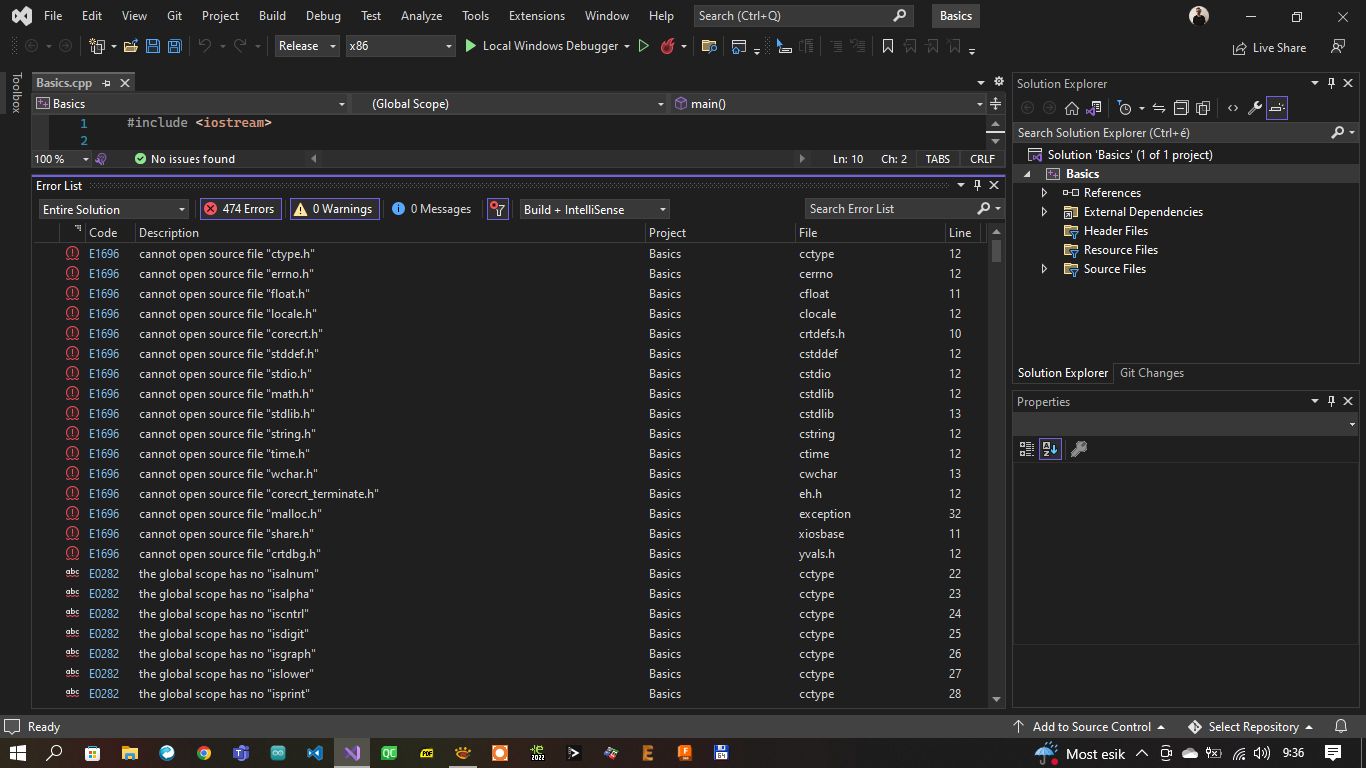
Task: Toggle a bookmark on the current line
Action: (888, 46)
